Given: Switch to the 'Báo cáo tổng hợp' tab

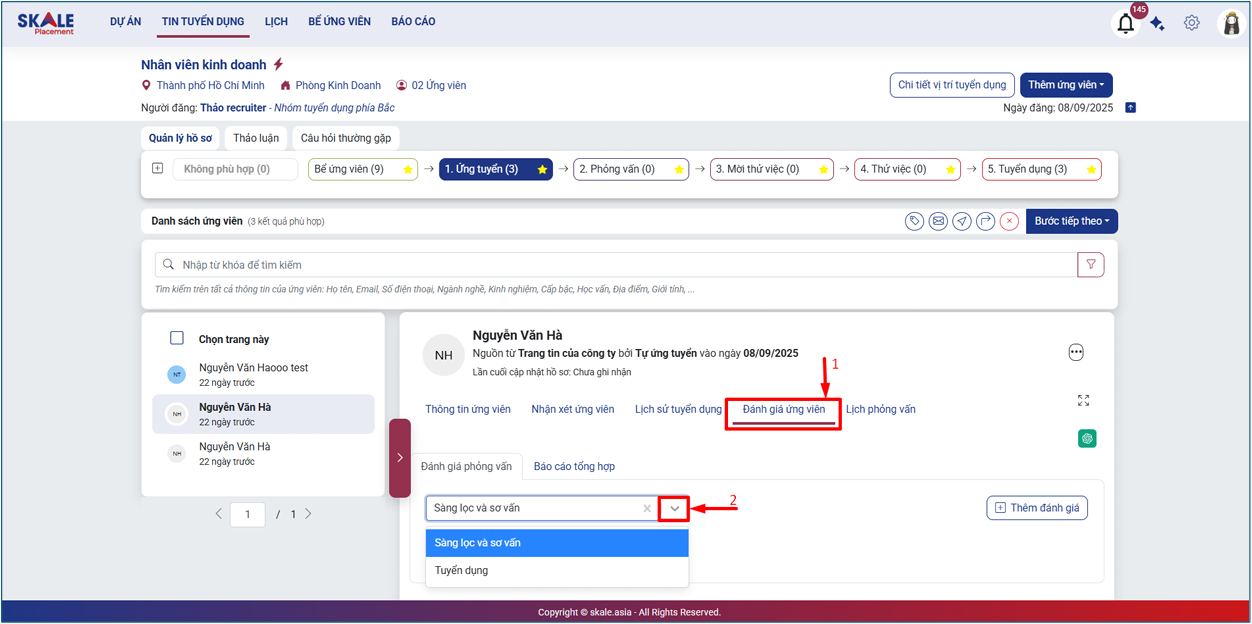Looking at the screenshot, I should [574, 467].
